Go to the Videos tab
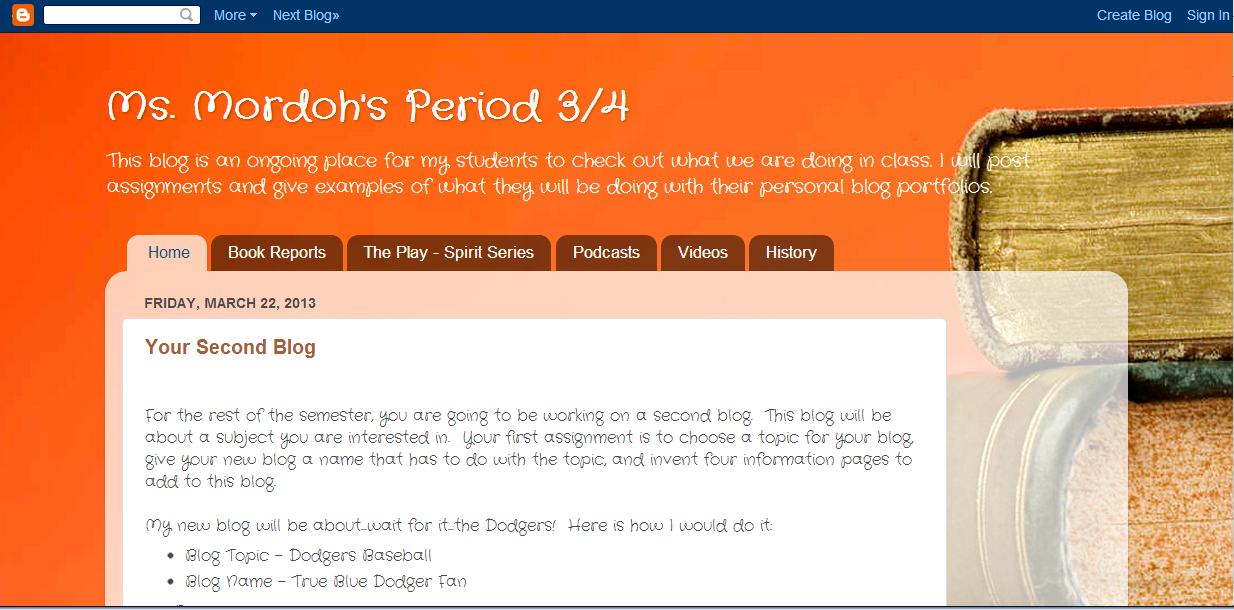The height and width of the screenshot is (610, 1234). (x=702, y=253)
